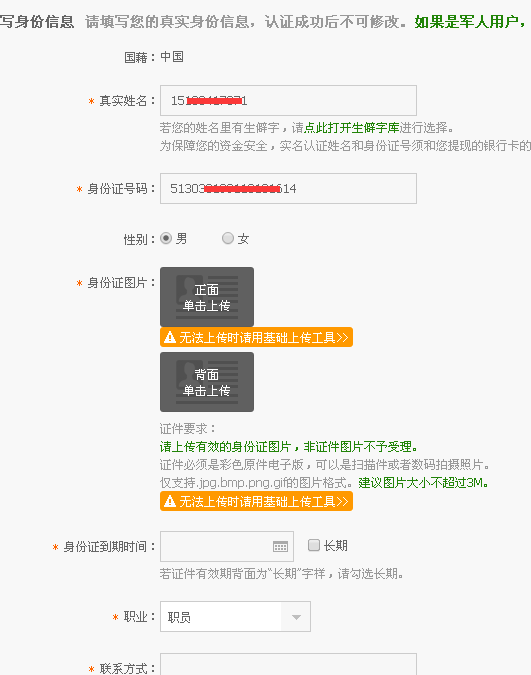Click the 女 label text
This screenshot has height=675, width=531.
(243, 239)
